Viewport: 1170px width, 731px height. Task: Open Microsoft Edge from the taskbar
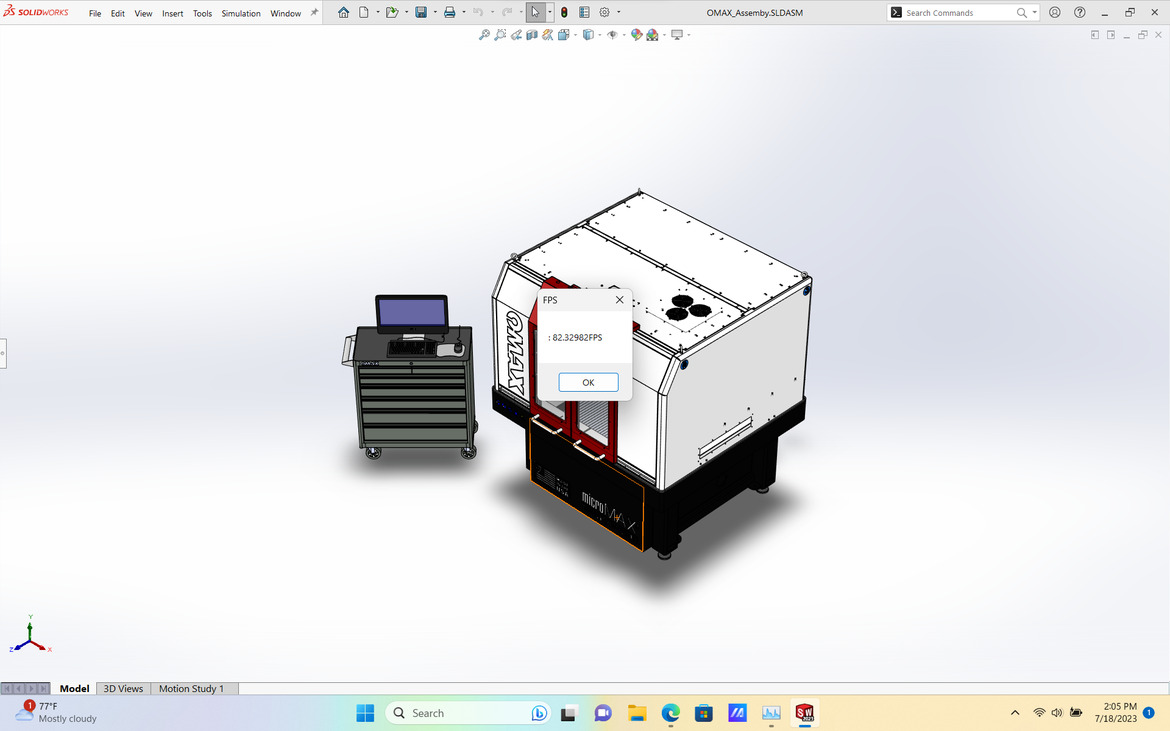tap(670, 713)
